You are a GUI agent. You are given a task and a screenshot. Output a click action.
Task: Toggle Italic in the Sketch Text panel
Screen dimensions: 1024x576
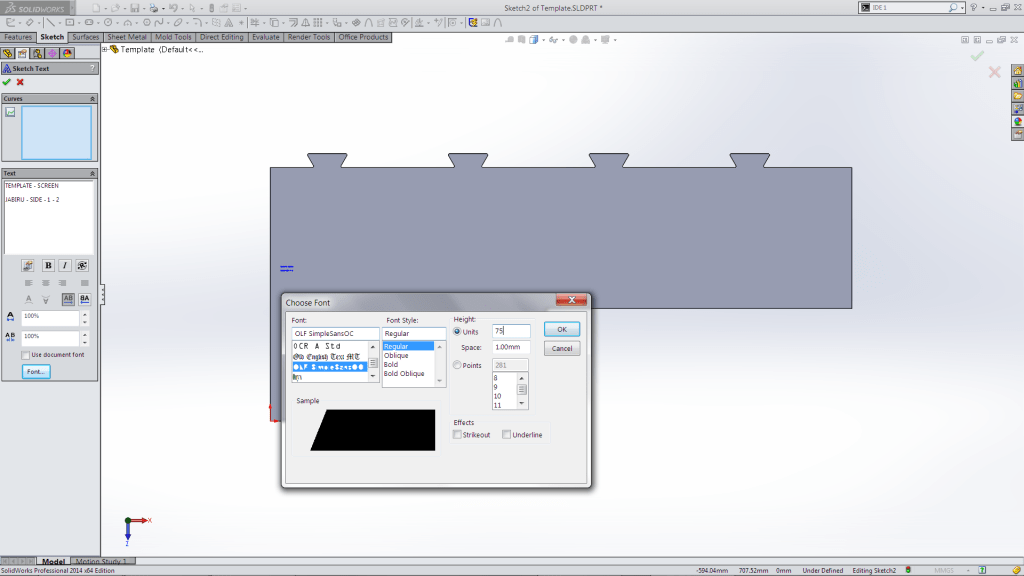(x=64, y=265)
